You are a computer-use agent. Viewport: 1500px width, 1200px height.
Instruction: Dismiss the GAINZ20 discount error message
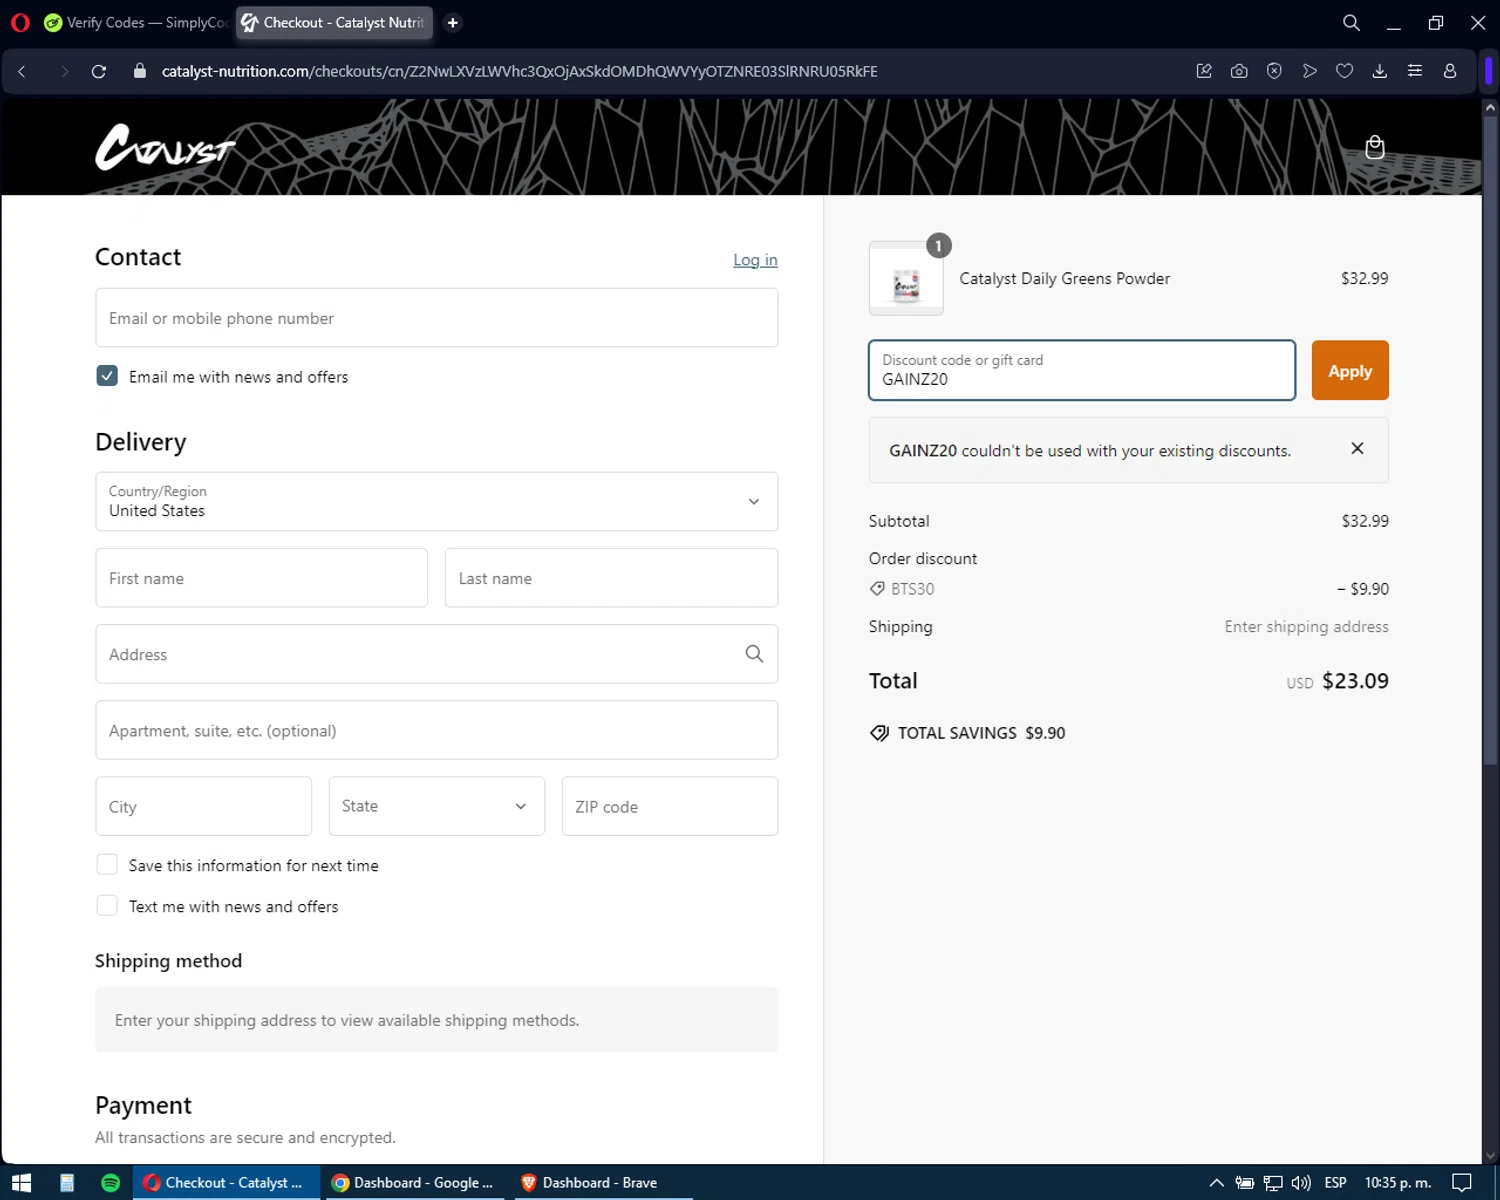[x=1357, y=448]
